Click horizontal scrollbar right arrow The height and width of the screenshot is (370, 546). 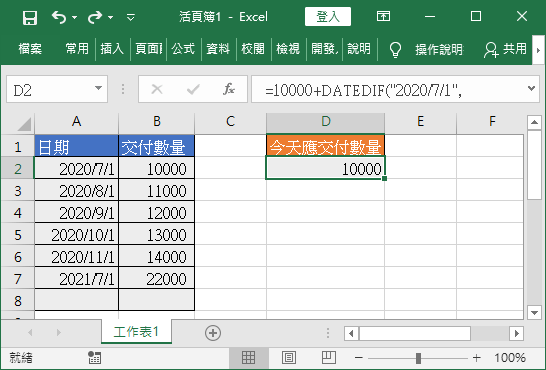pos(516,333)
